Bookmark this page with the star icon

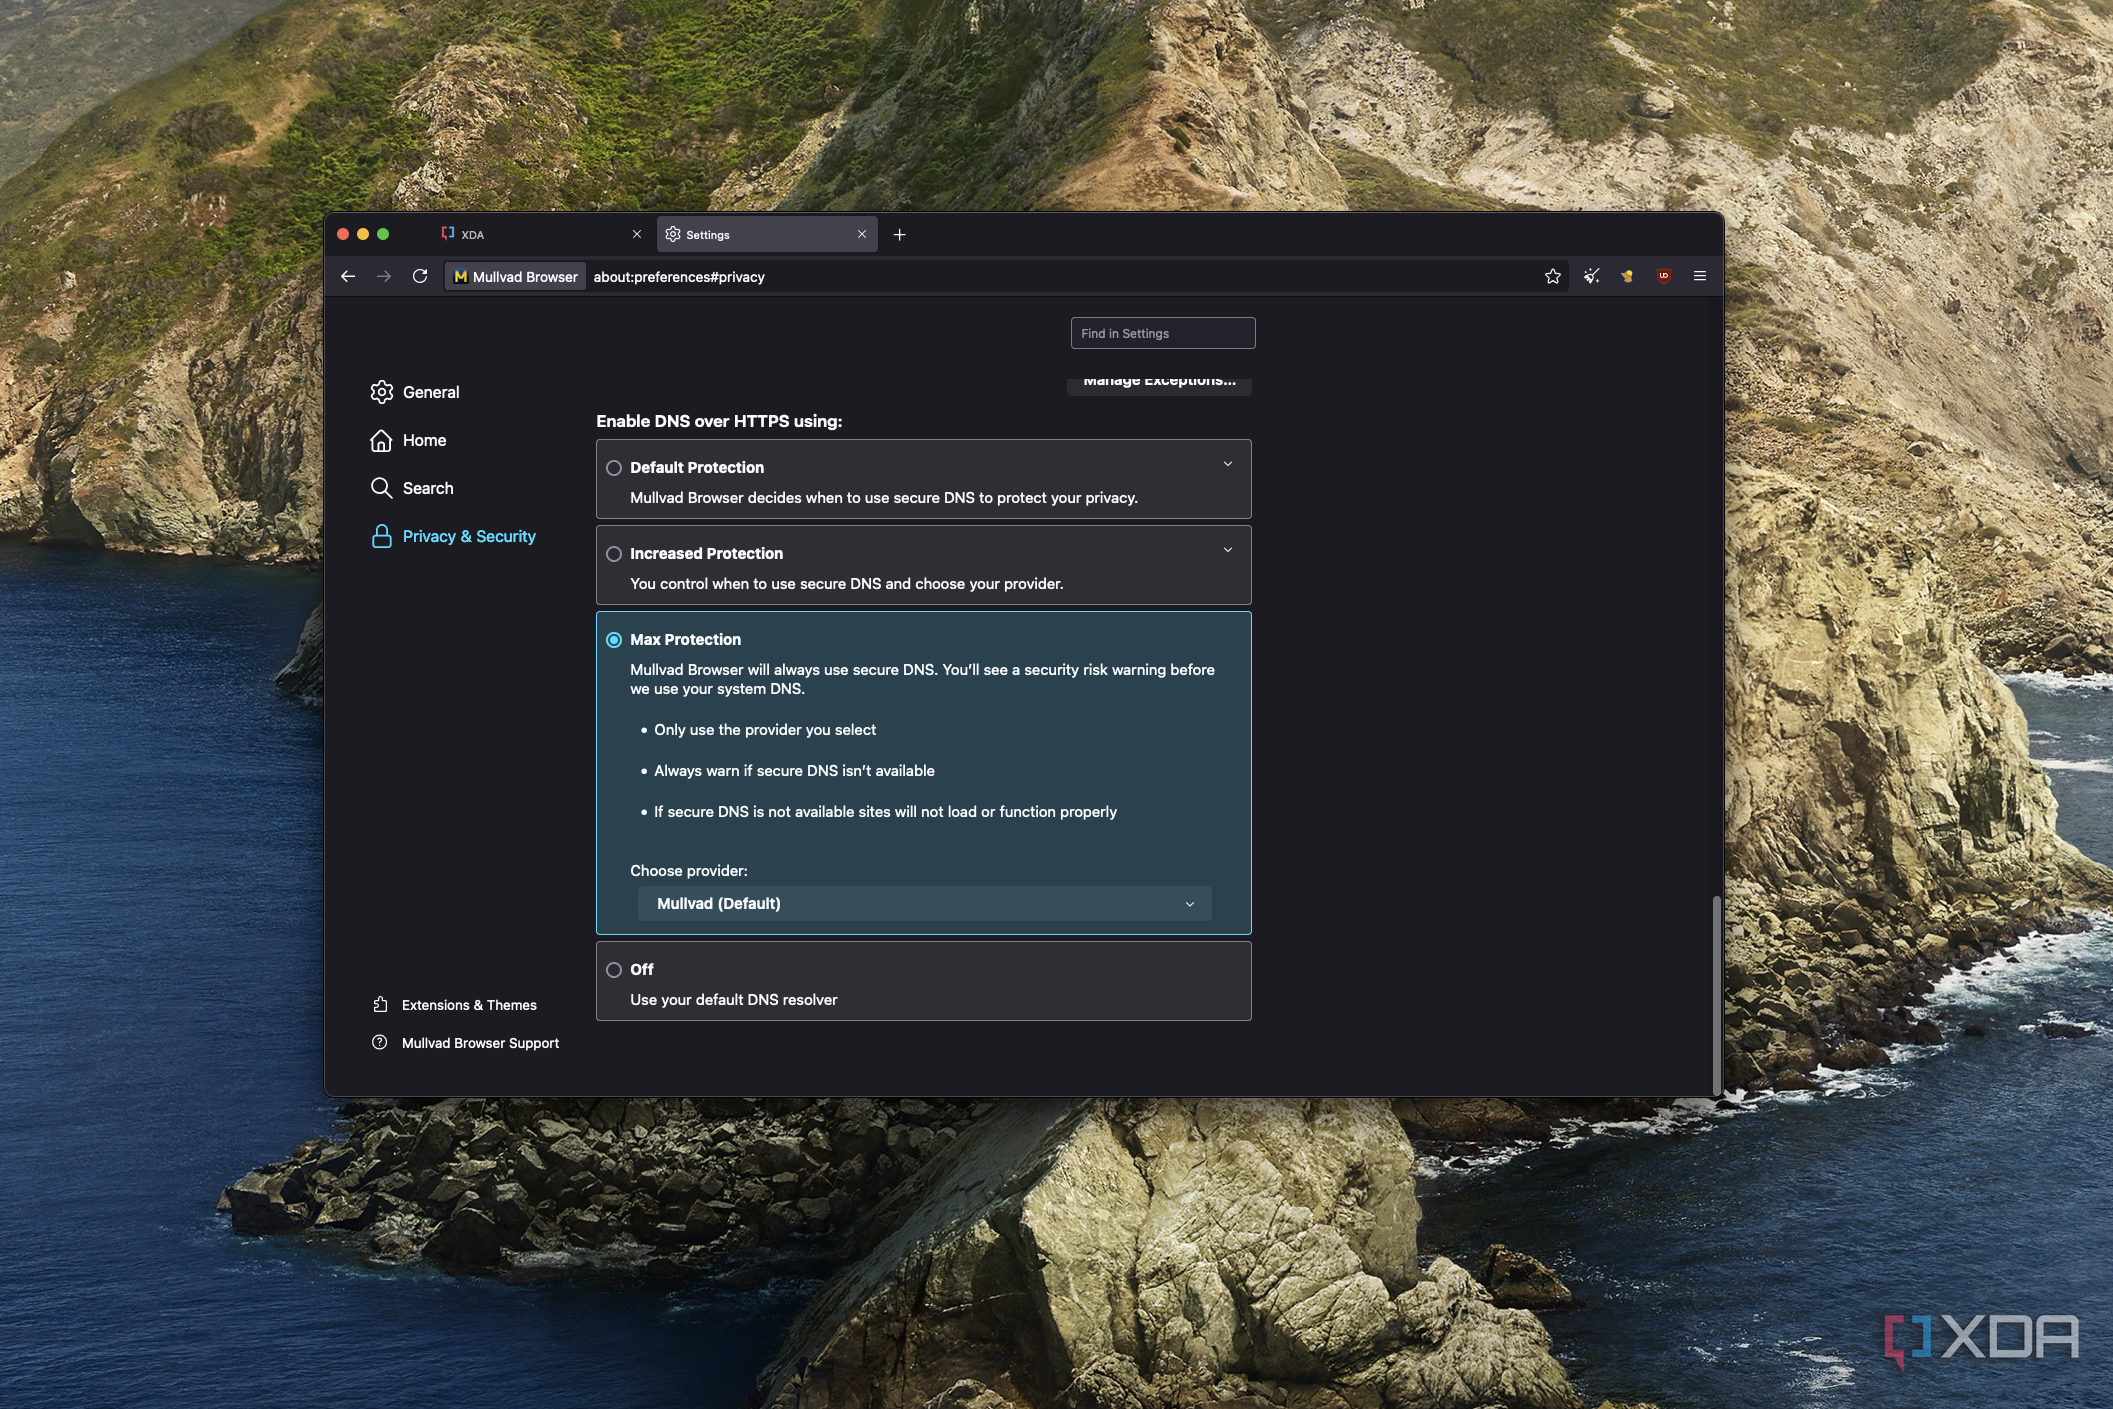click(1552, 277)
